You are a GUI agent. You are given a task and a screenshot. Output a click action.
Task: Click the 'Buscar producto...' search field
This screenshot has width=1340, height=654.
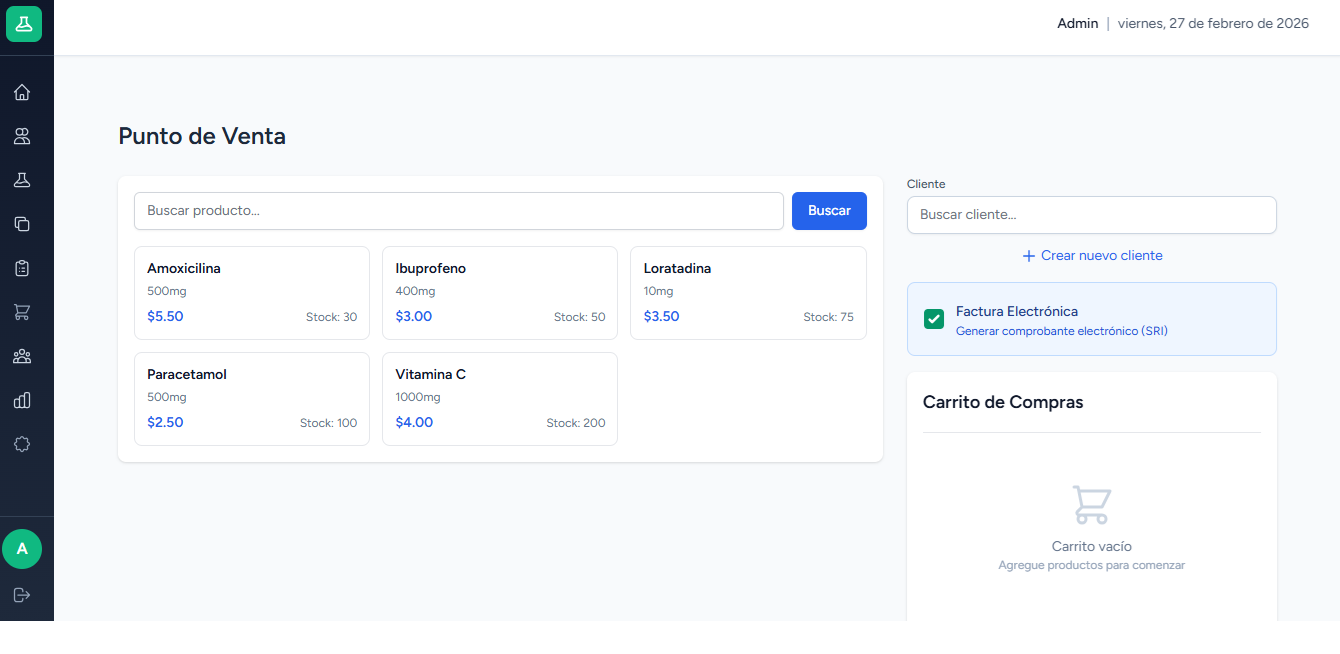click(459, 211)
